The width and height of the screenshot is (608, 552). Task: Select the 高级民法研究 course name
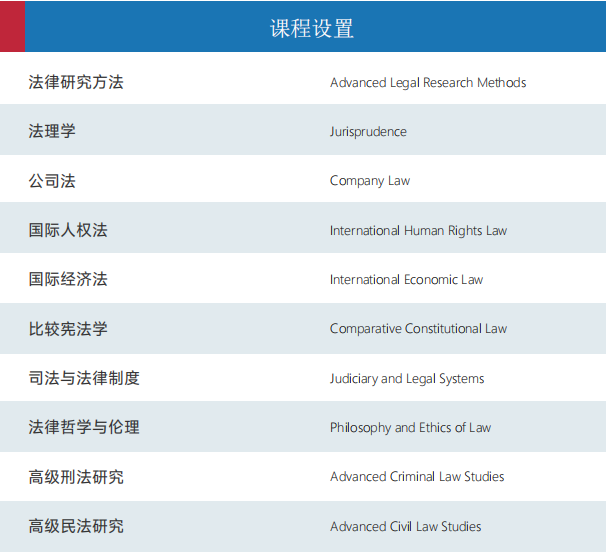coord(76,526)
